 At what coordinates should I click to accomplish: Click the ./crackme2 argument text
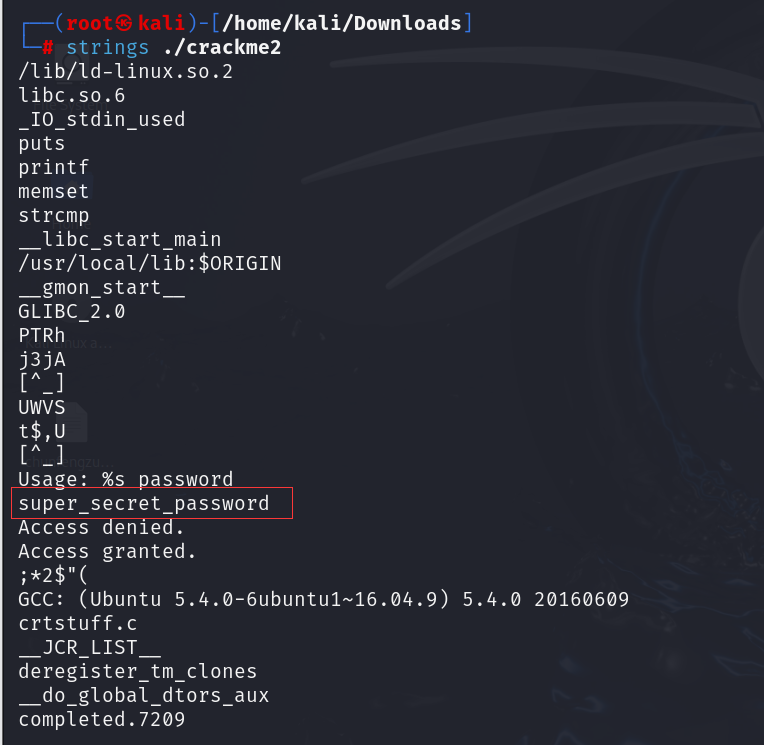(x=222, y=48)
